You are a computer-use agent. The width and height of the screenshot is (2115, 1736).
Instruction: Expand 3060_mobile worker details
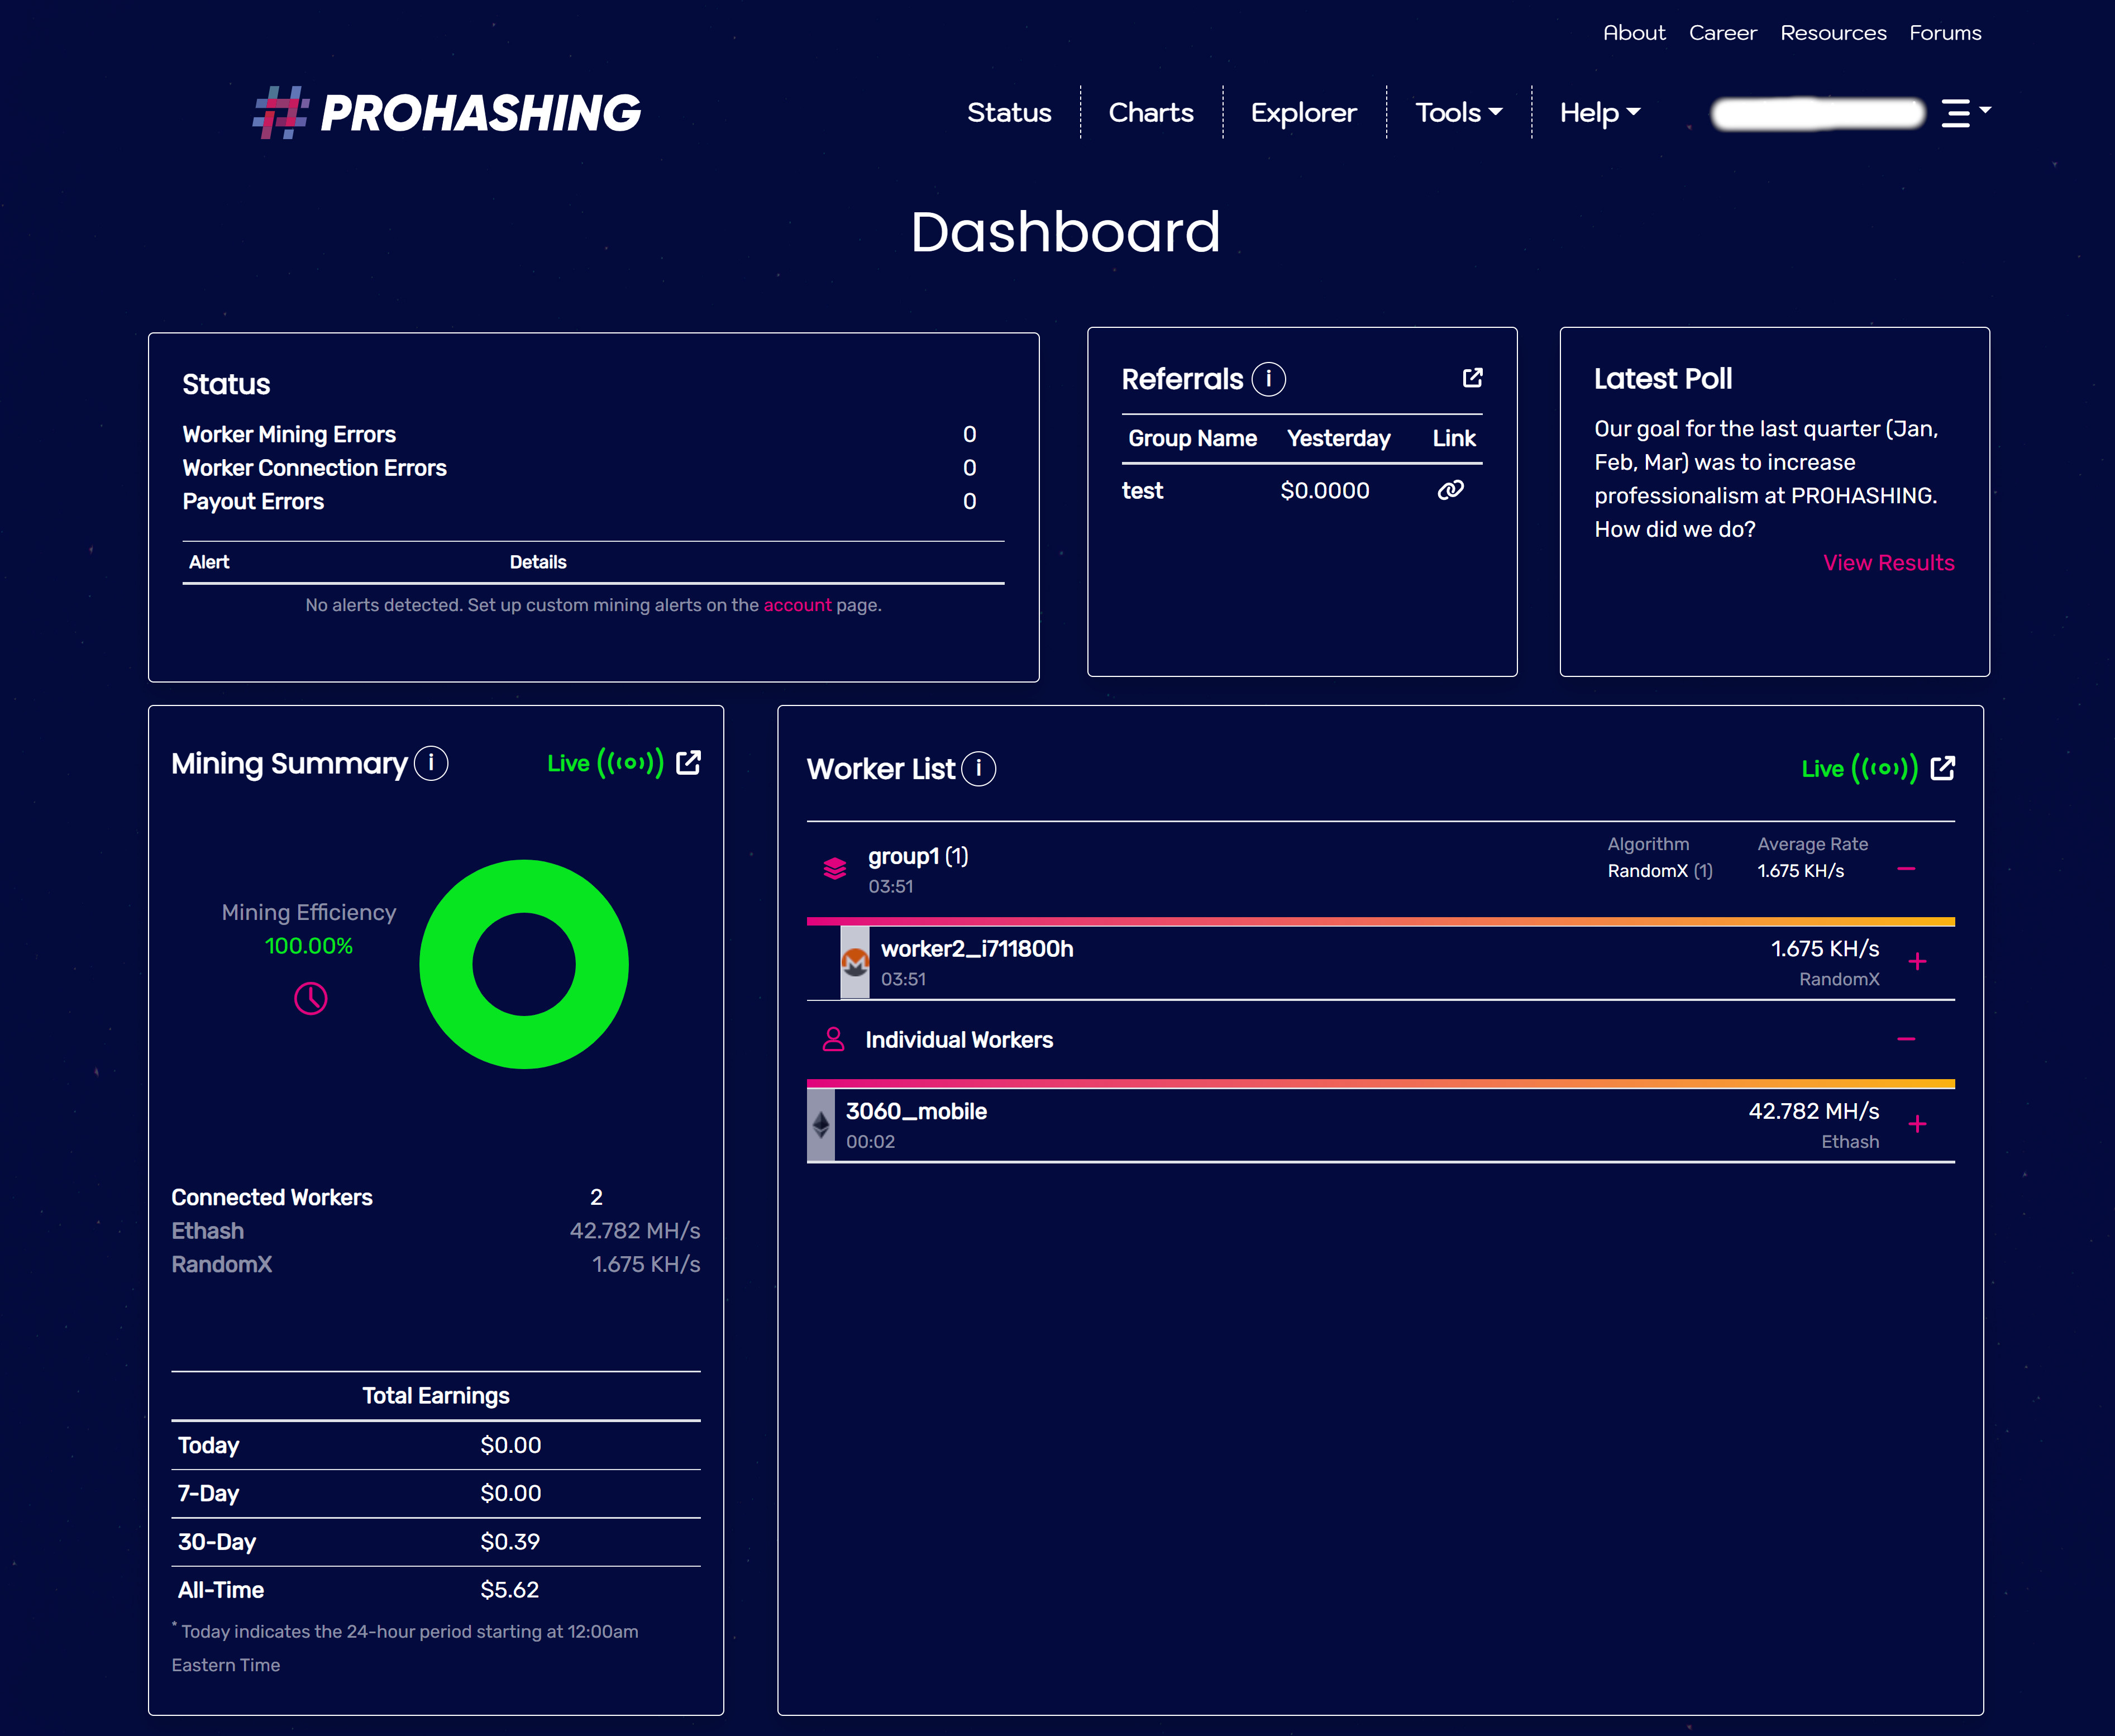tap(1917, 1125)
